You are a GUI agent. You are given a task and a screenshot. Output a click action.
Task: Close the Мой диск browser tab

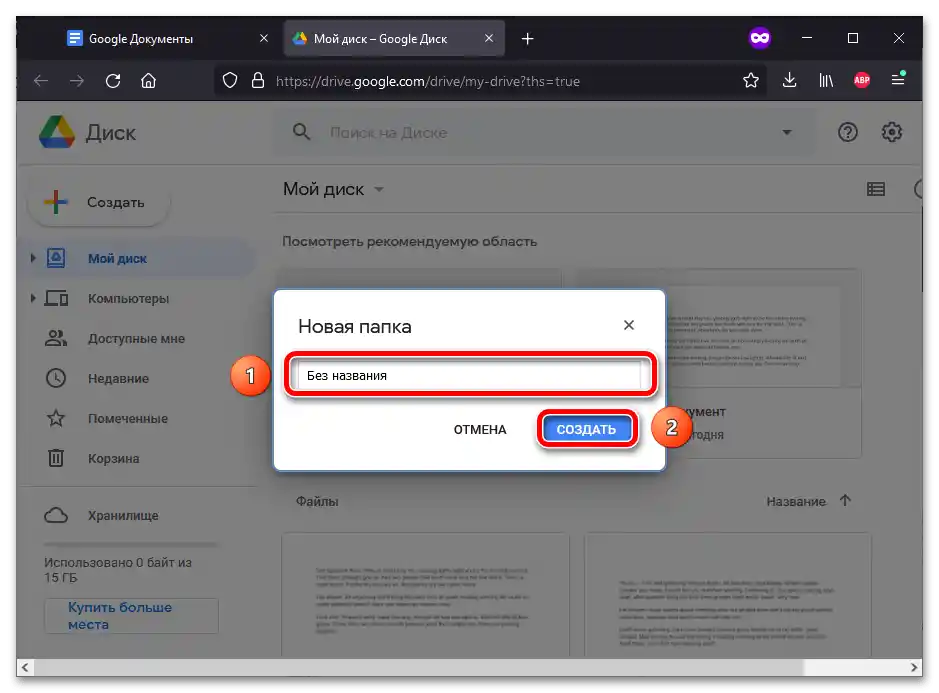489,38
